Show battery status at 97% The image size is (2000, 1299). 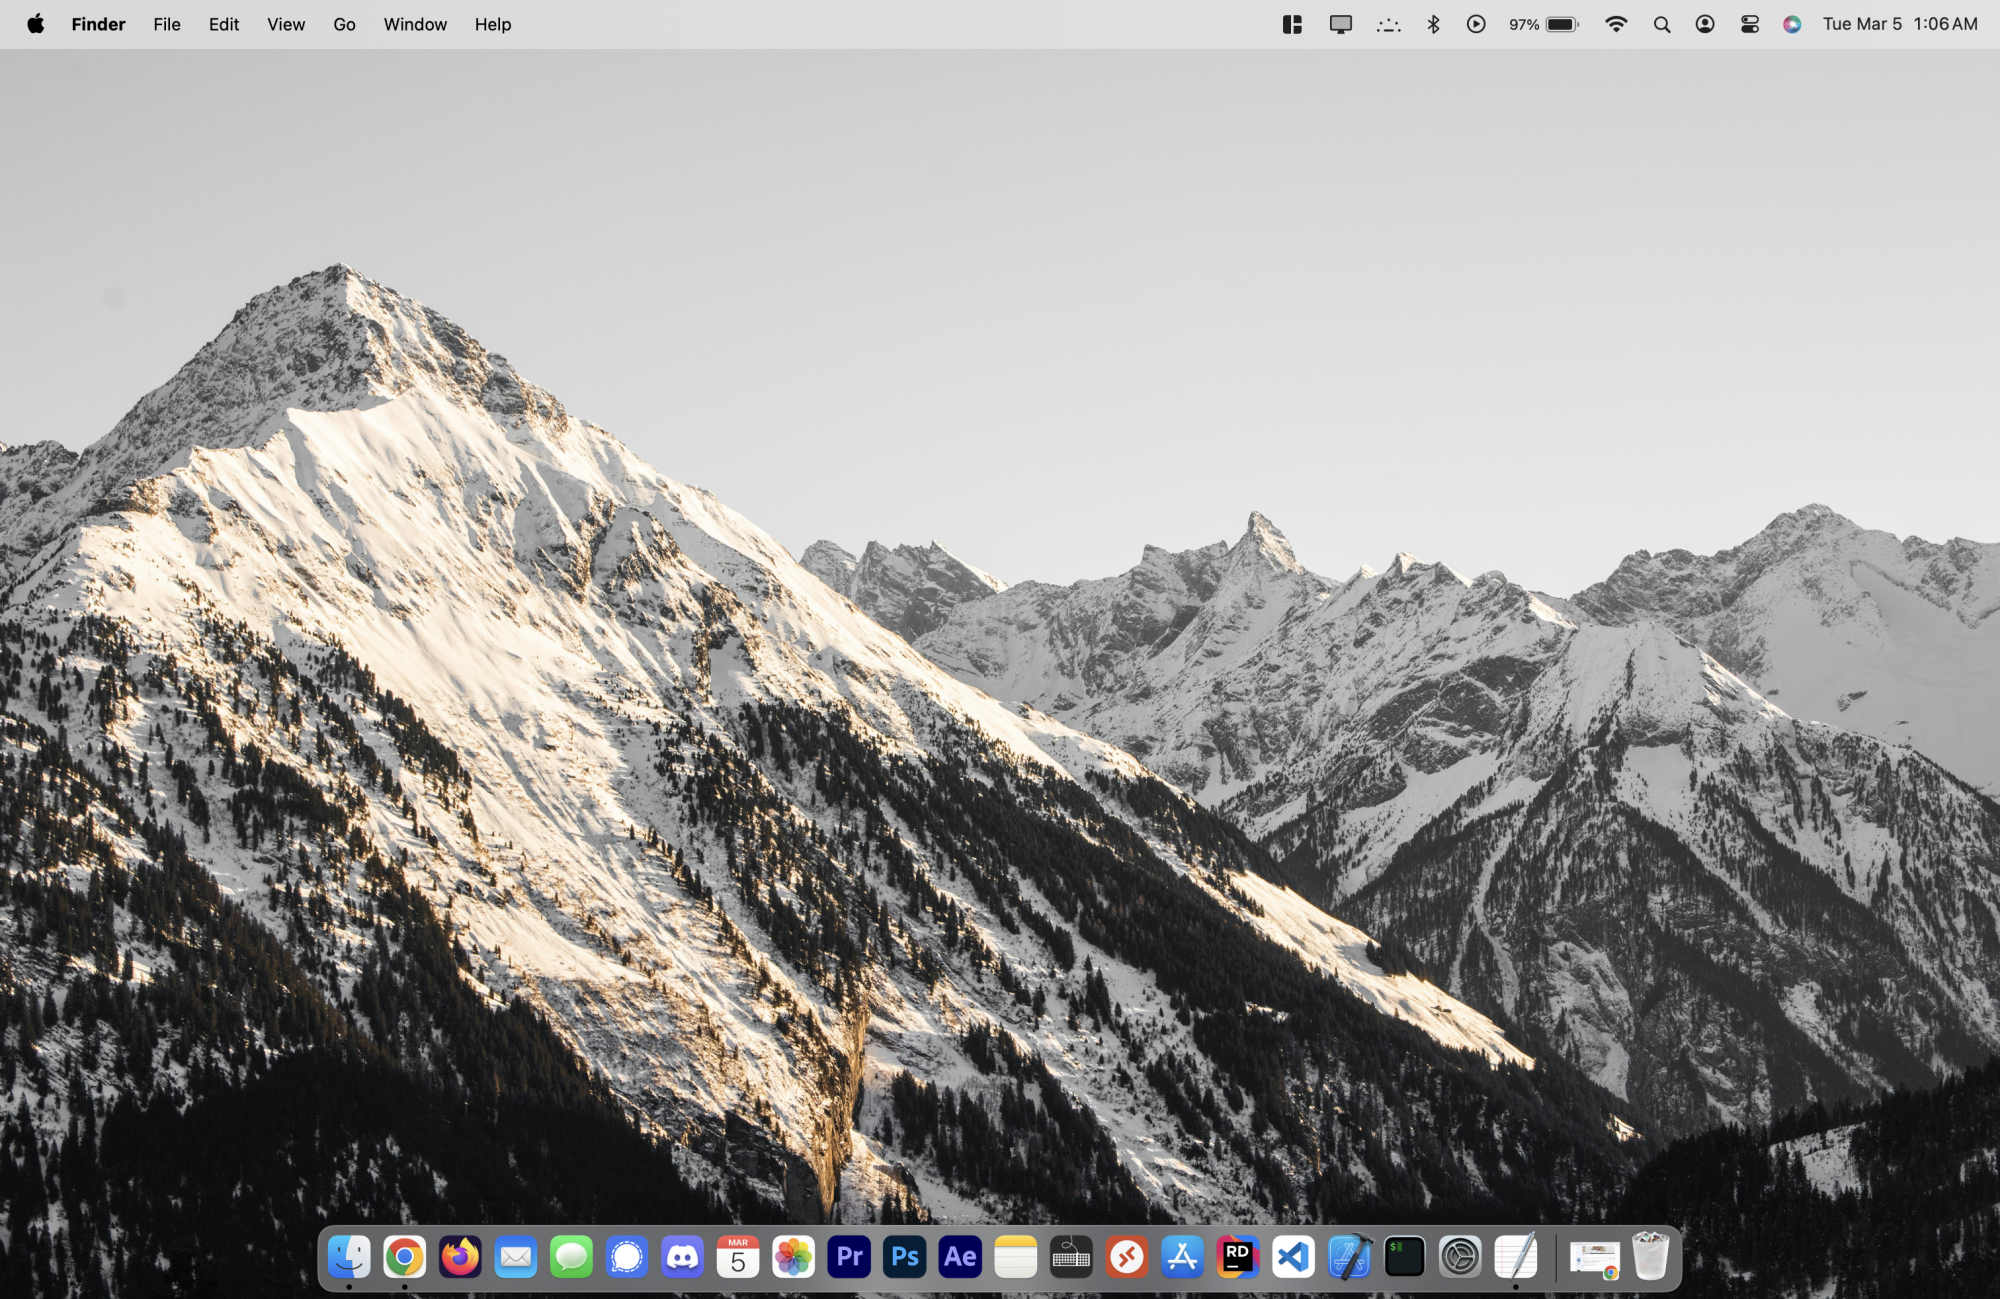point(1544,24)
